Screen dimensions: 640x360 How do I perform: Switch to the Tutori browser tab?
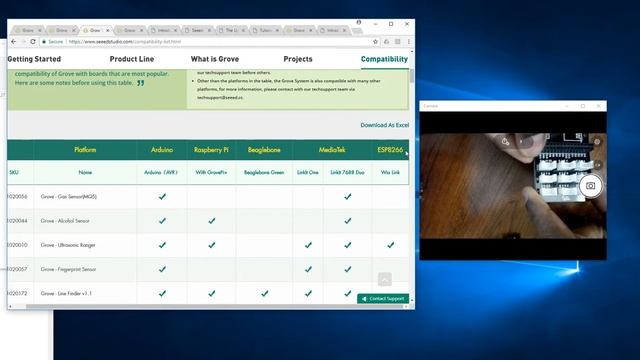[265, 31]
